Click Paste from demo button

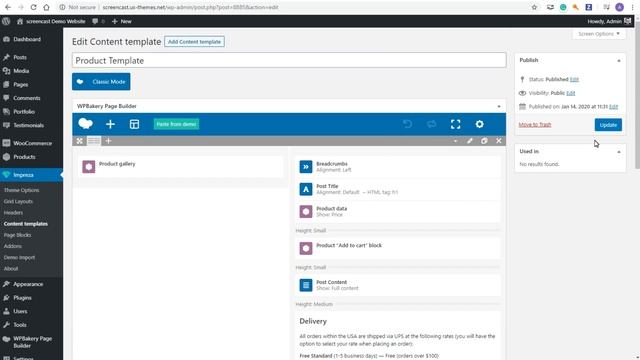click(176, 124)
